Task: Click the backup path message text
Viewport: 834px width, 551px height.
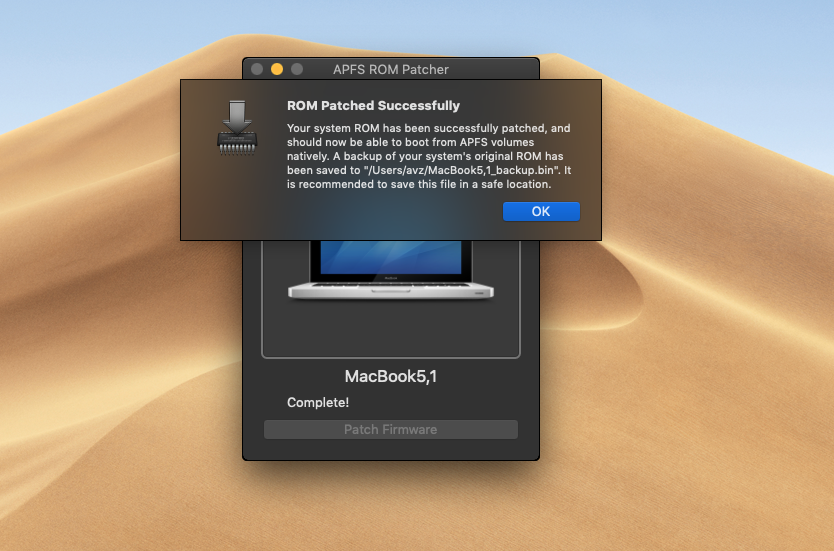Action: (x=429, y=156)
